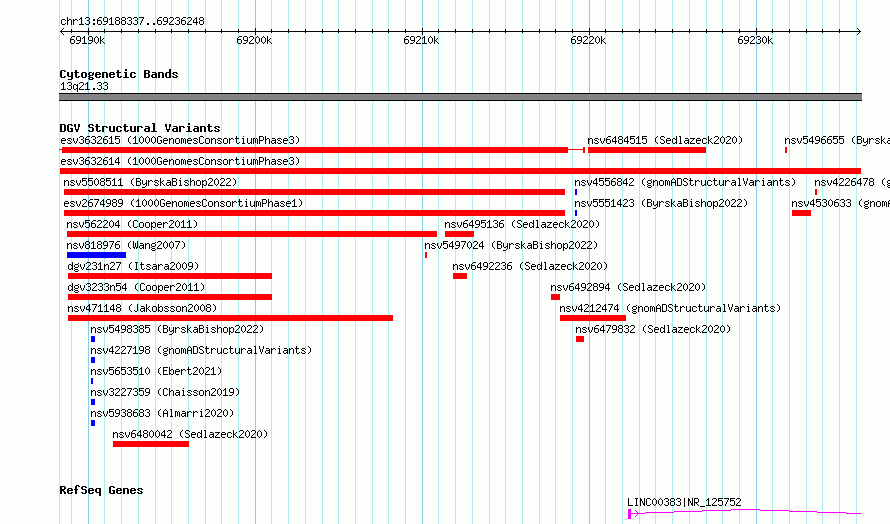Click the grey 13q21.33 cytoband bar
Screen dimensions: 890x524
tap(460, 97)
